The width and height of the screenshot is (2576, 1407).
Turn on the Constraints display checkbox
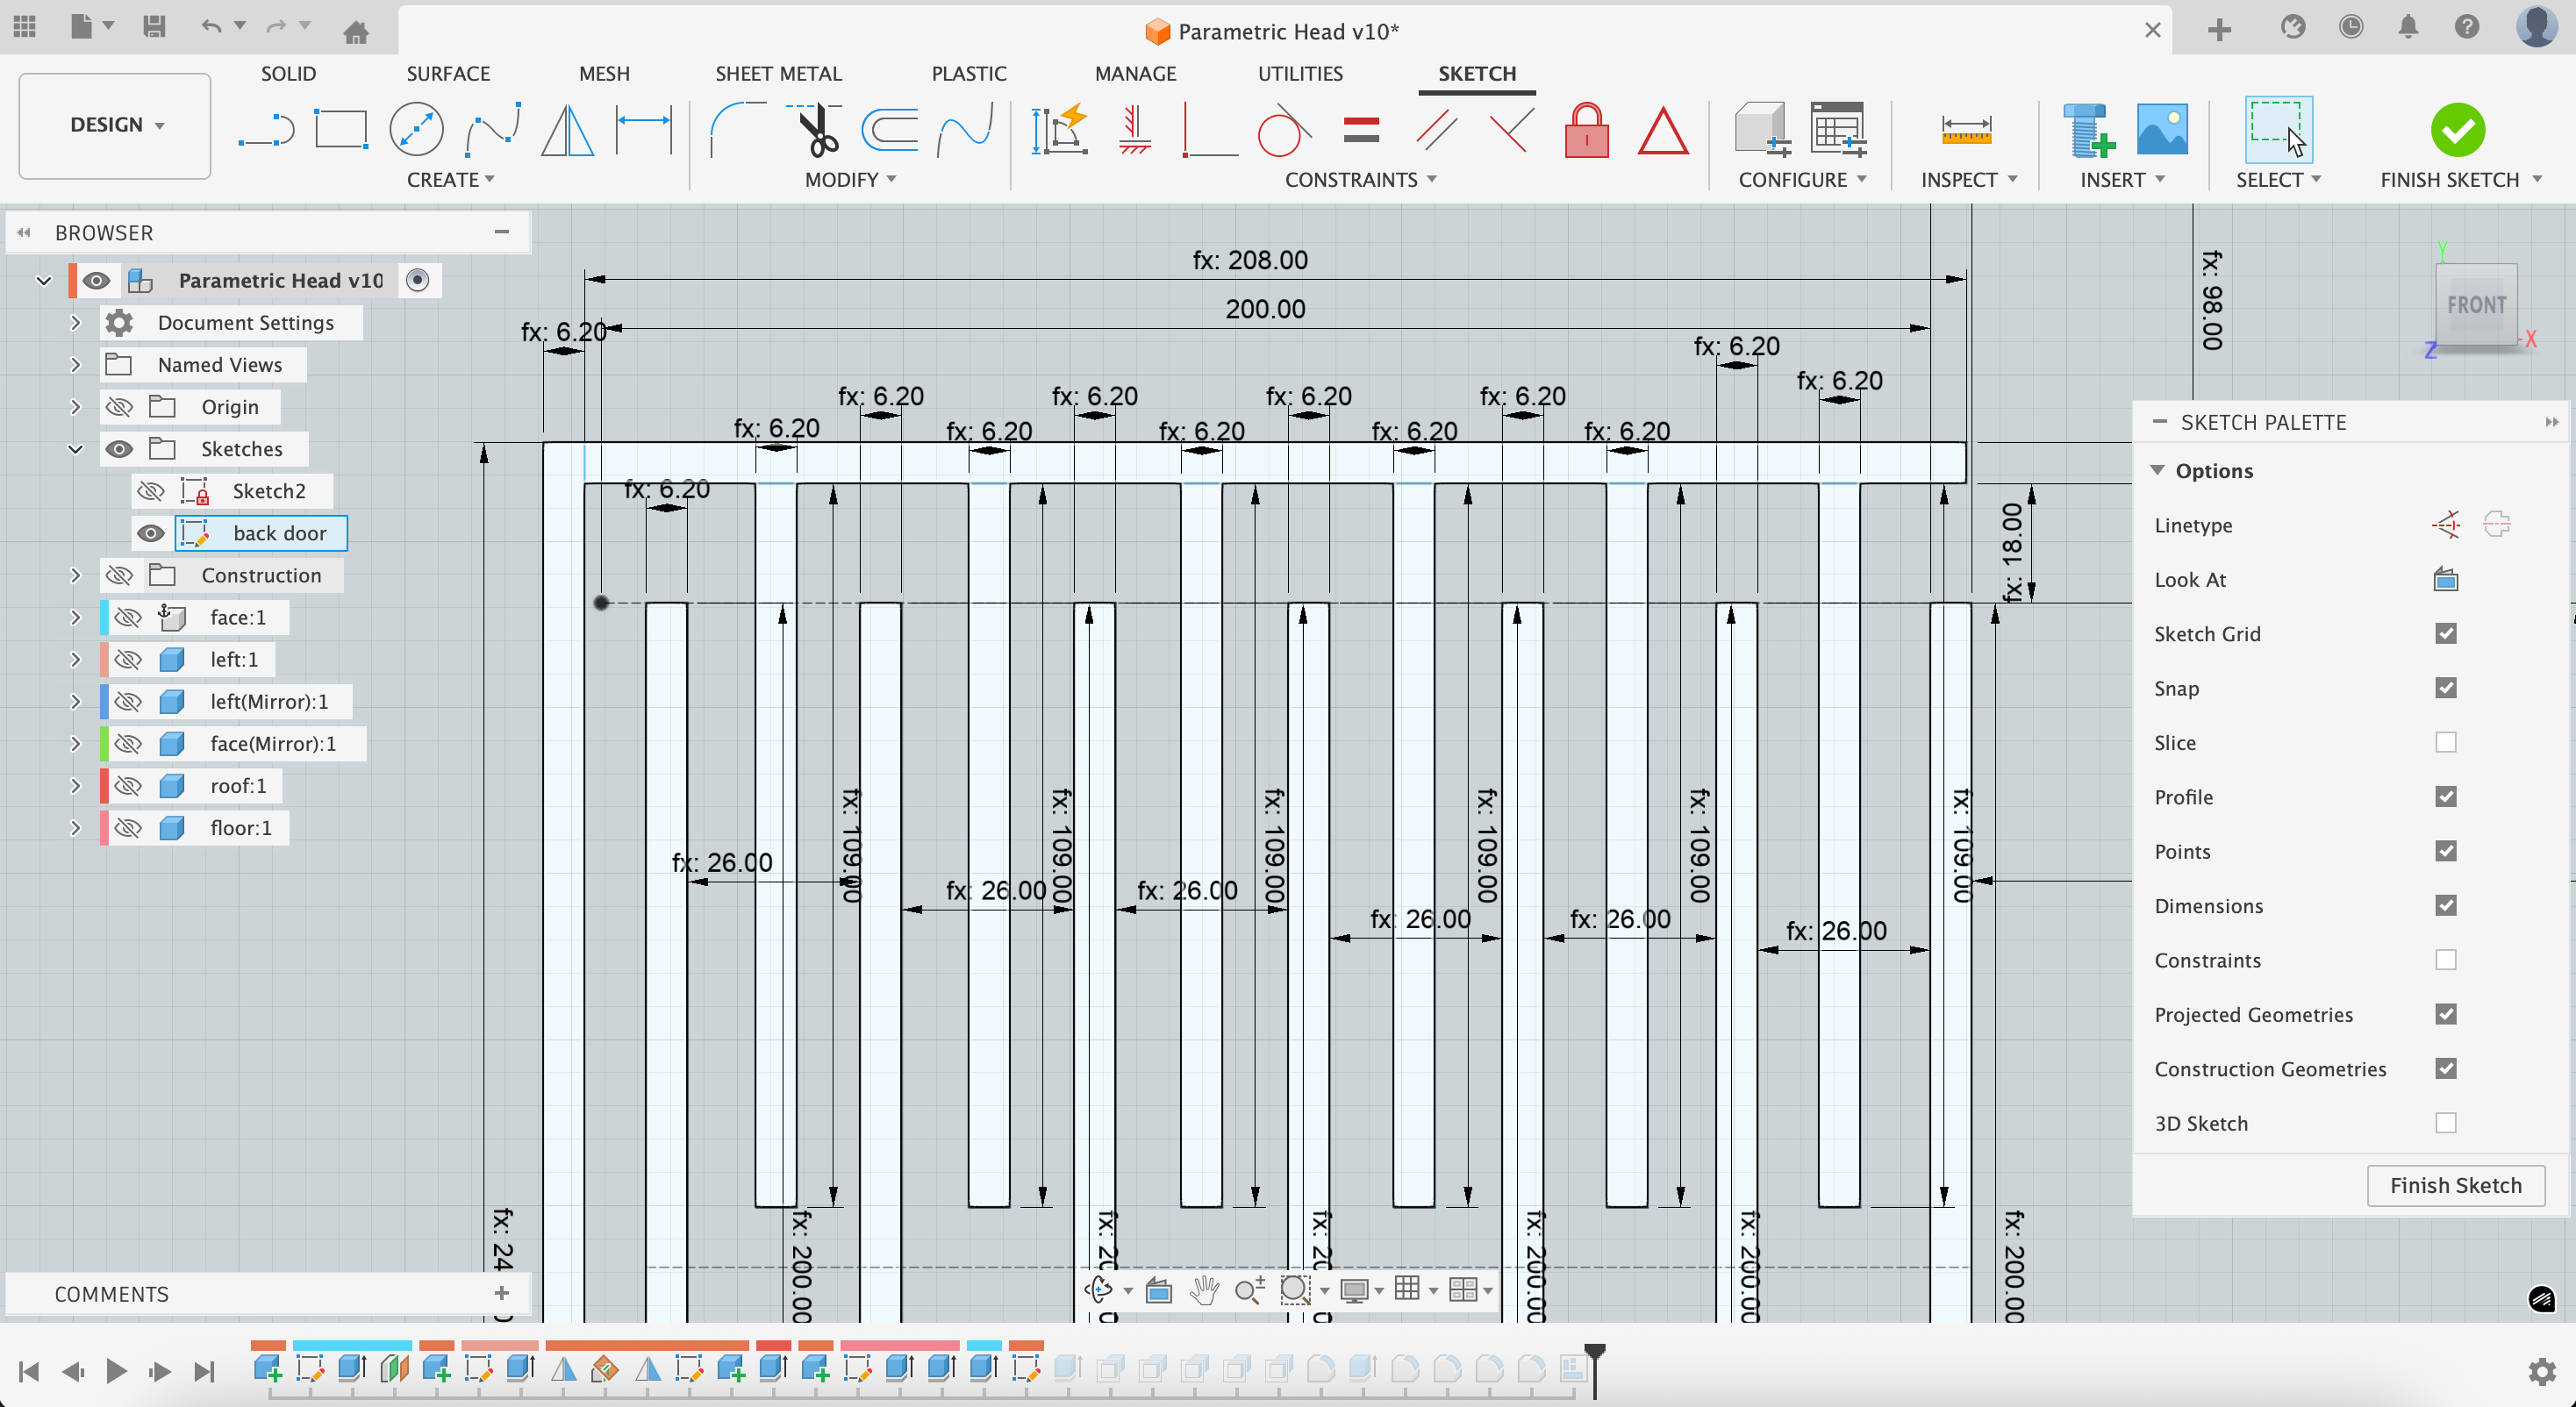[2445, 960]
